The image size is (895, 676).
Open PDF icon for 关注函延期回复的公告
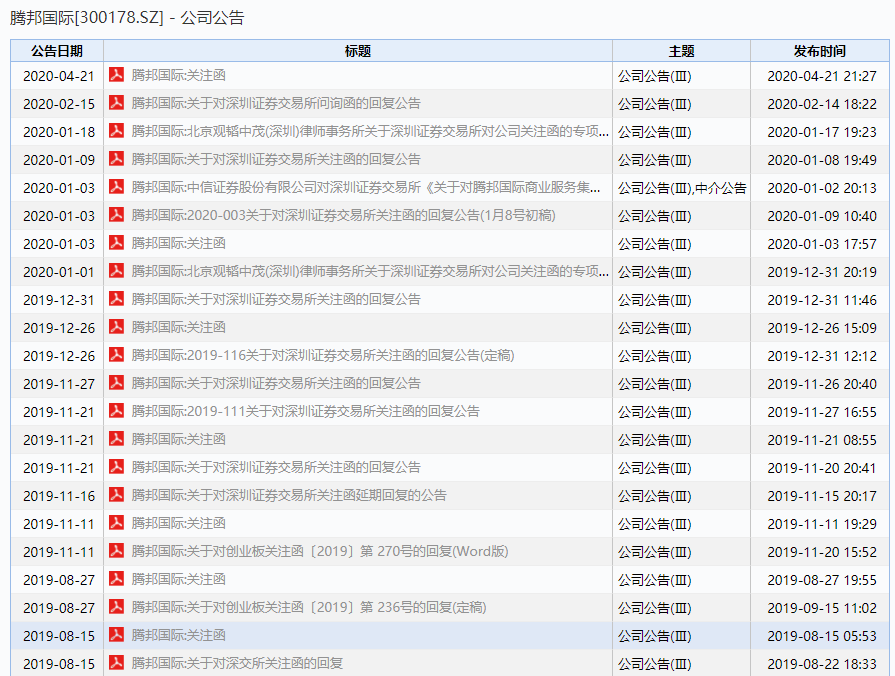(116, 494)
